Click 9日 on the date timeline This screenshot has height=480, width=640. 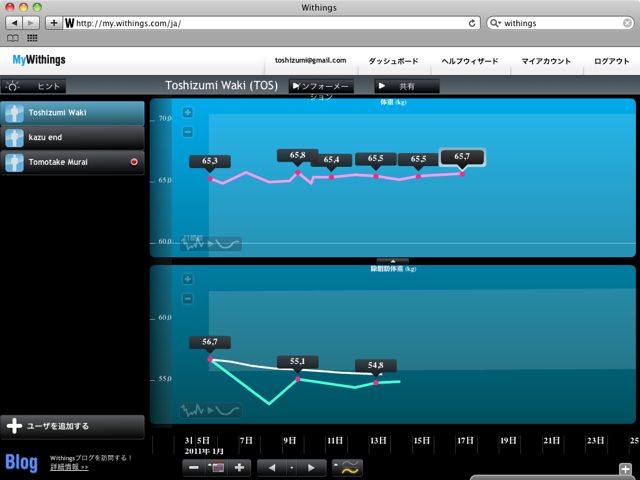coord(290,441)
